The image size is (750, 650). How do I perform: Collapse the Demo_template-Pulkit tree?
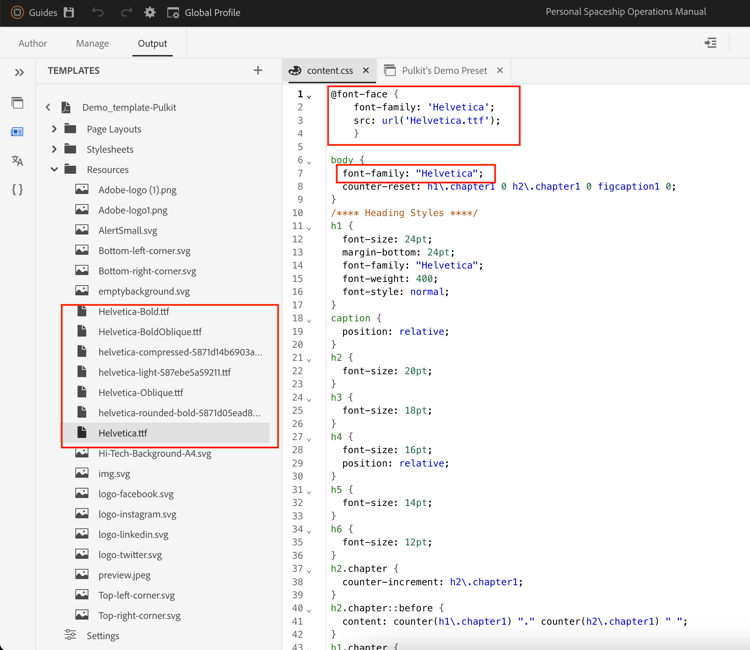pos(48,107)
